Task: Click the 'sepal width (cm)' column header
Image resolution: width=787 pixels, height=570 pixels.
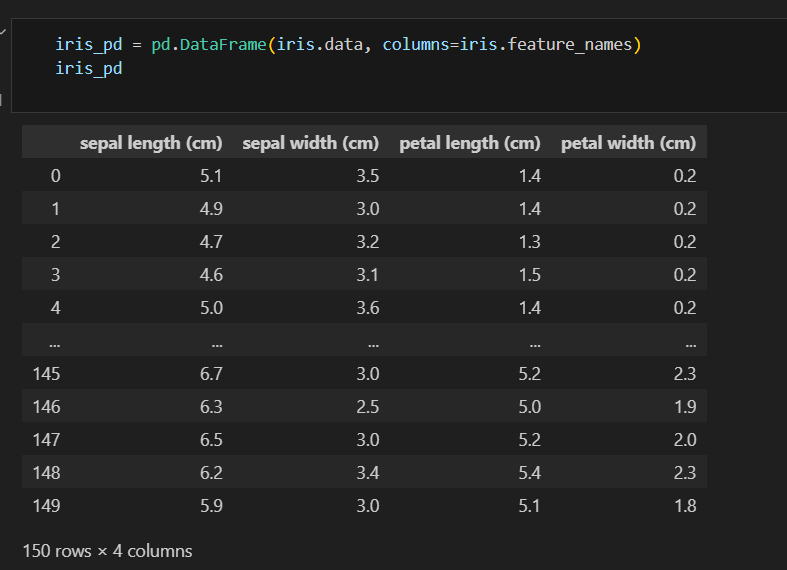Action: tap(311, 143)
